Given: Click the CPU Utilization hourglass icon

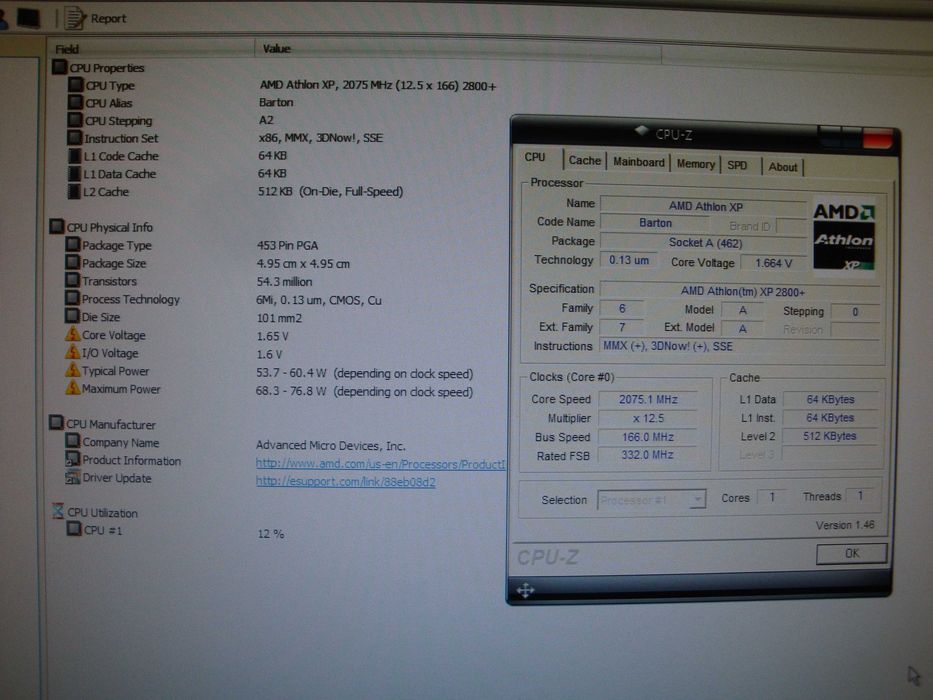Looking at the screenshot, I should 58,511.
